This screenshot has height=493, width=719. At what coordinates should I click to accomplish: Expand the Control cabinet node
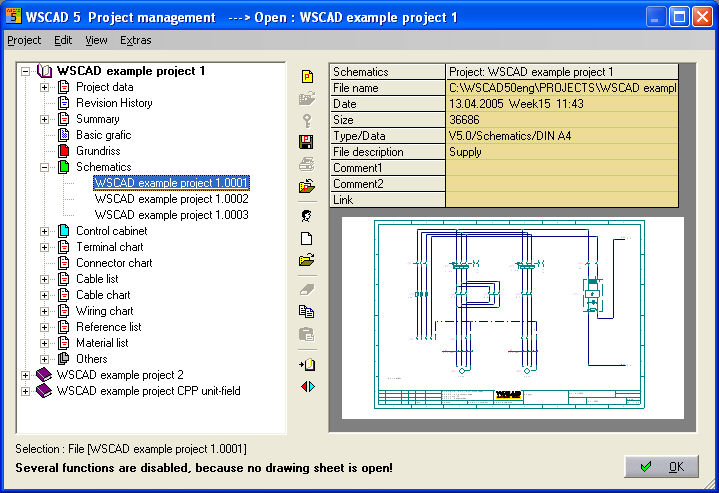pos(44,231)
